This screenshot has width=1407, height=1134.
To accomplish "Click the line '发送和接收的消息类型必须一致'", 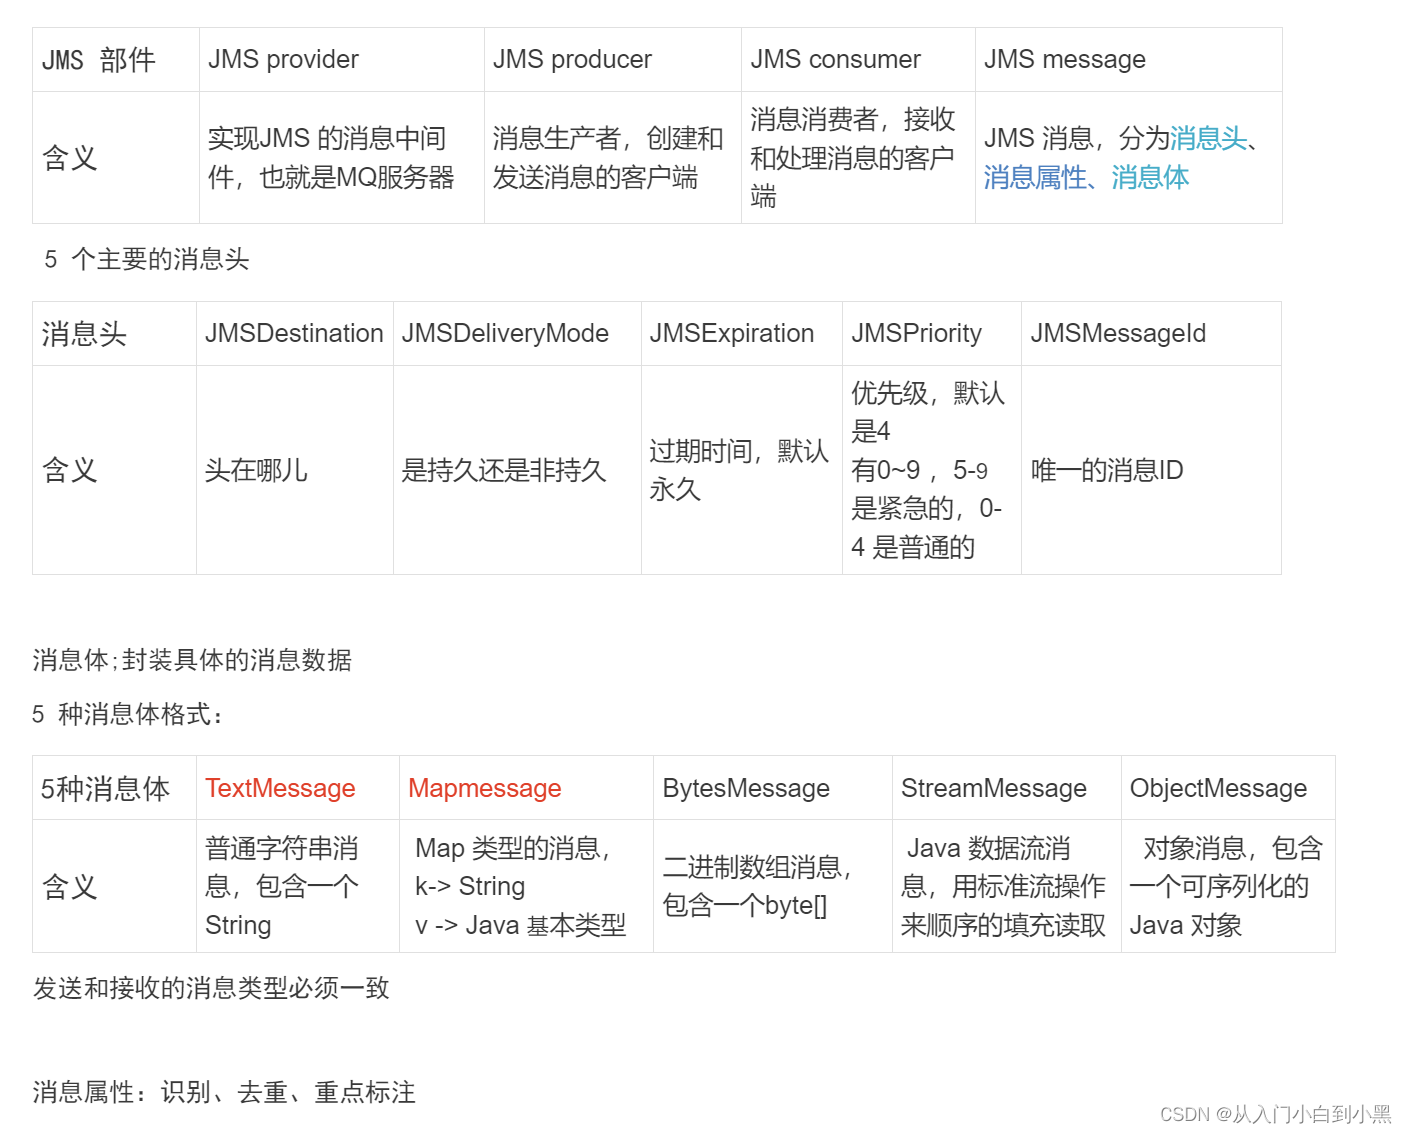I will [x=211, y=989].
